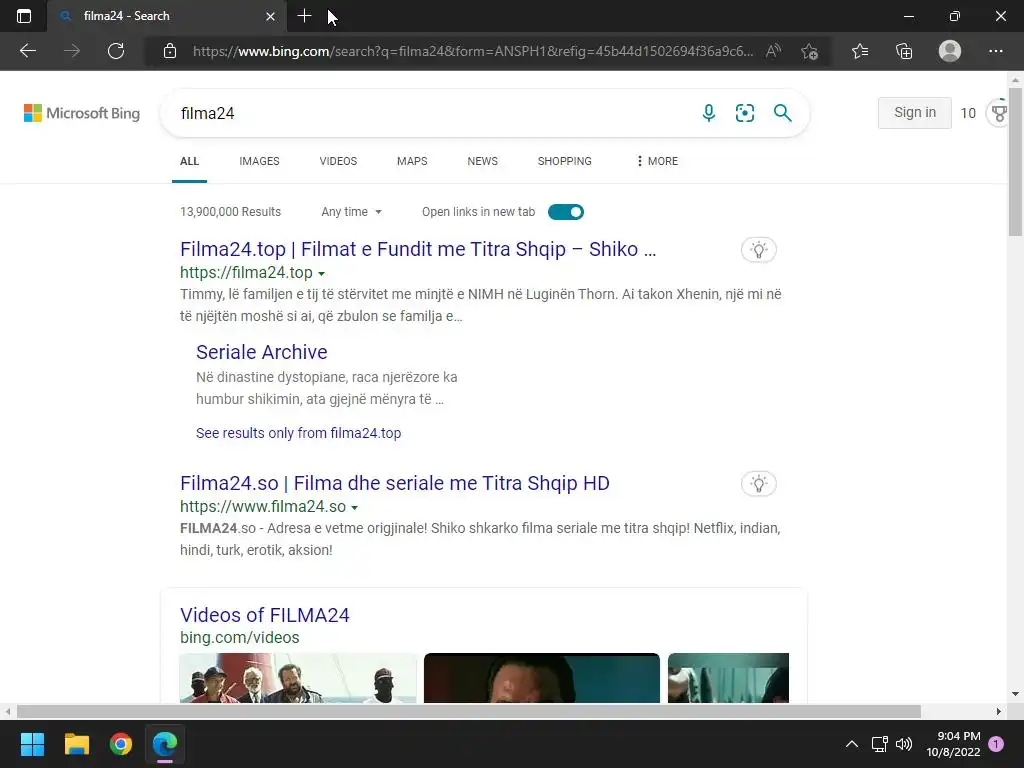Viewport: 1024px width, 768px height.
Task: Open the Windows Start menu
Action: (x=32, y=744)
